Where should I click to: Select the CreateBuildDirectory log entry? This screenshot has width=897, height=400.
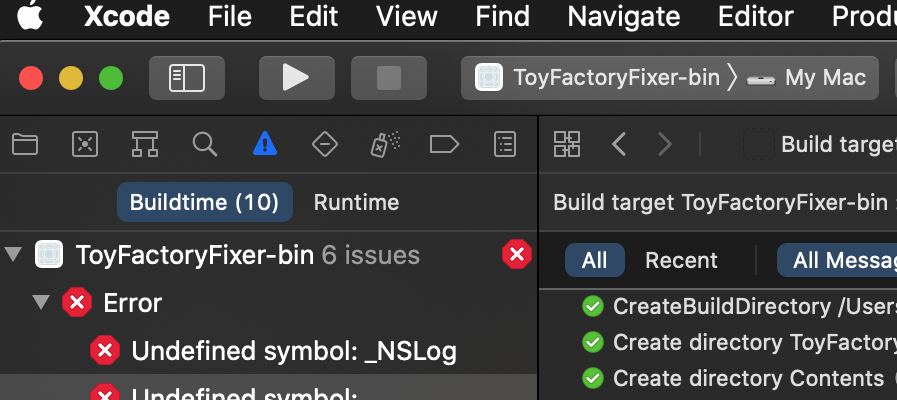coord(739,306)
